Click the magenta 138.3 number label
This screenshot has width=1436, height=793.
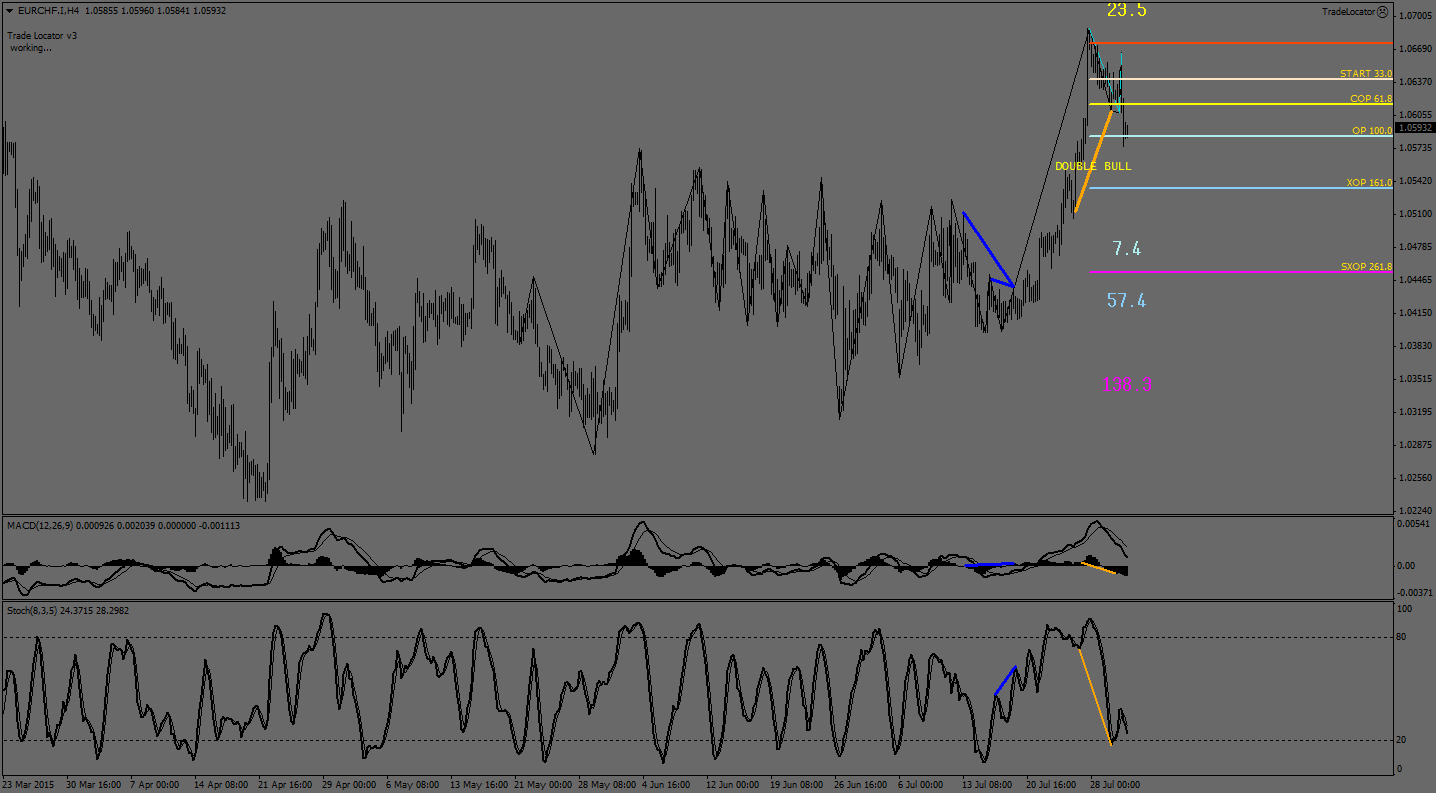tap(1127, 384)
